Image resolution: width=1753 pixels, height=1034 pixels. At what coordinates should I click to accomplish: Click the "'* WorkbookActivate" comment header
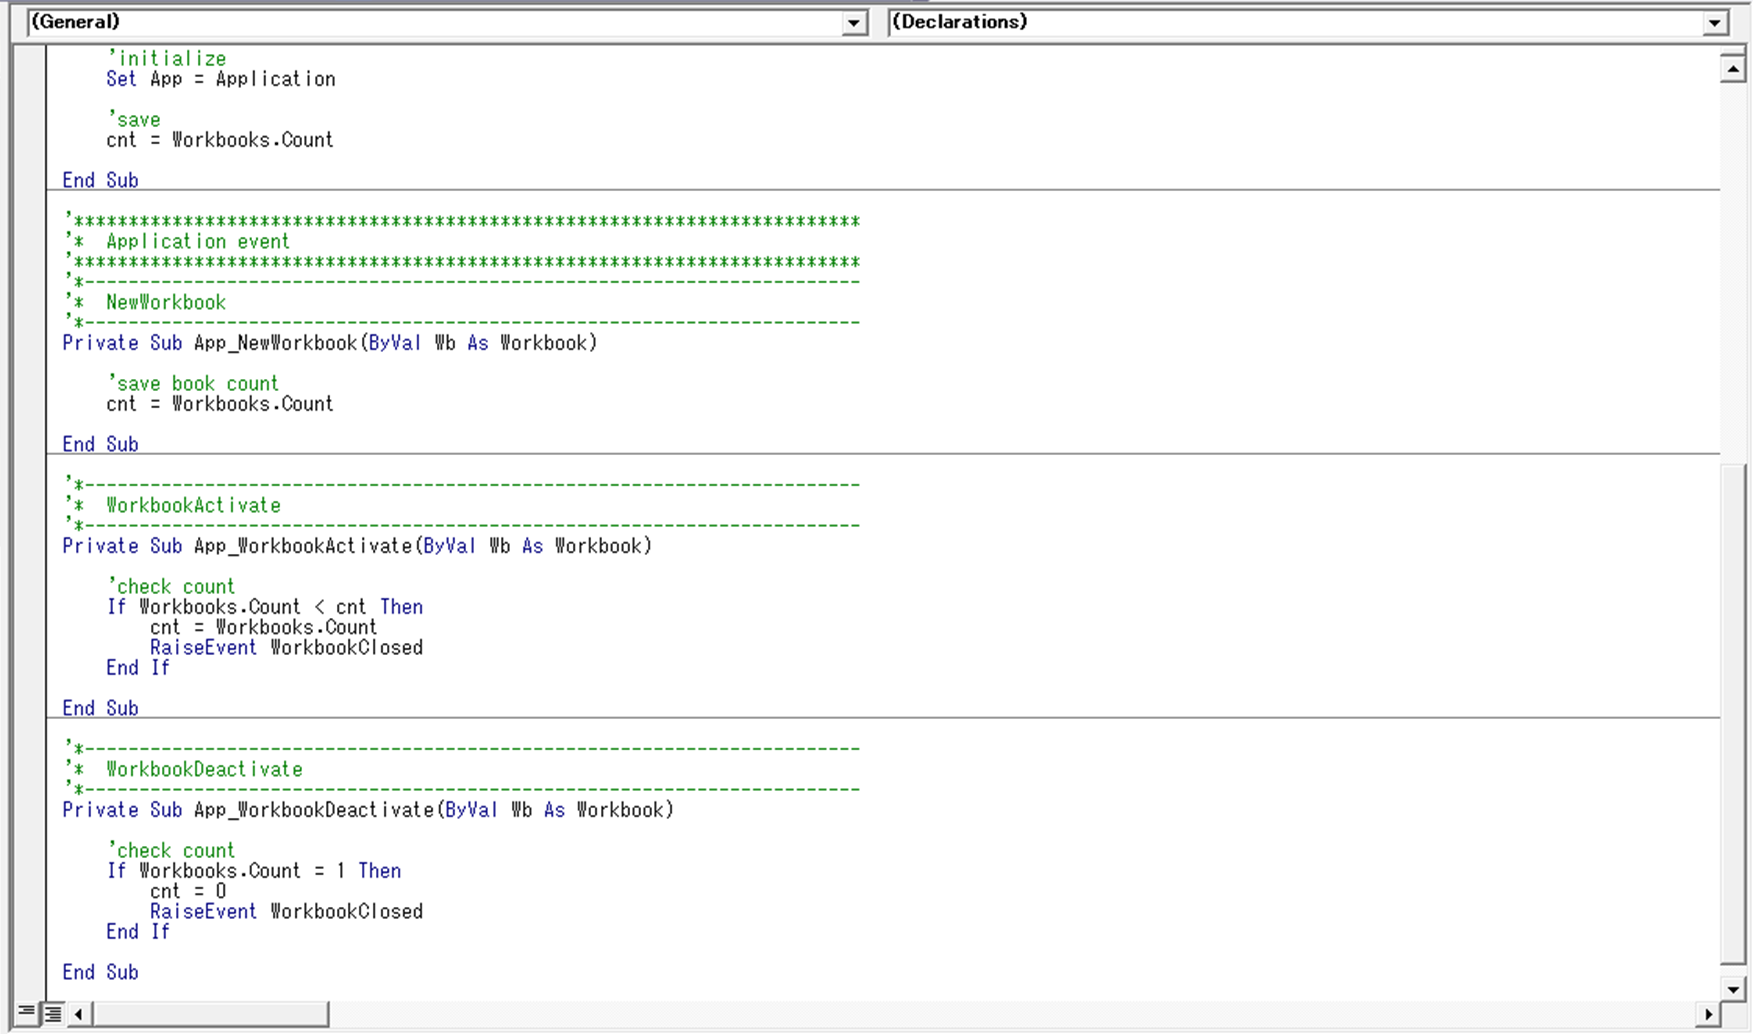pos(173,506)
